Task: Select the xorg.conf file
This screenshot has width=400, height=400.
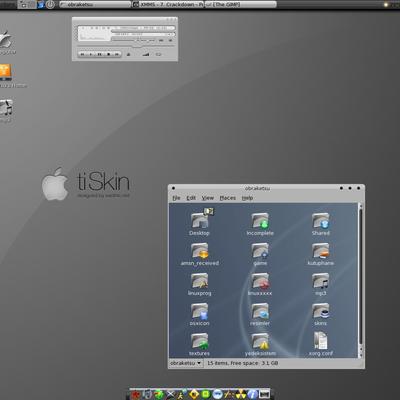Action: click(x=321, y=344)
